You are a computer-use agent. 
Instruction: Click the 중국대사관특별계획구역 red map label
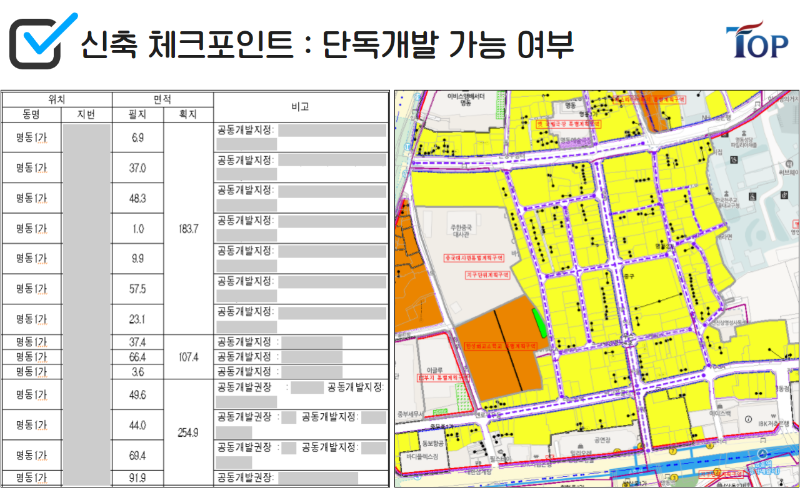(474, 258)
